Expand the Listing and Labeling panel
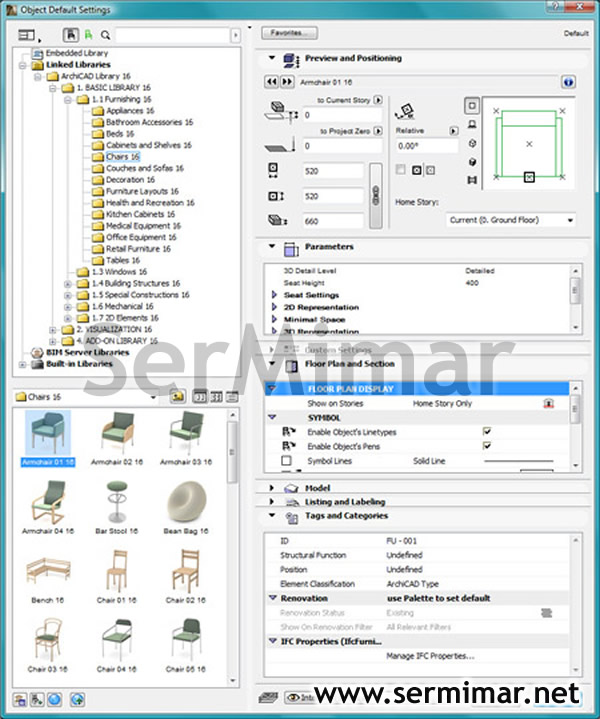This screenshot has width=600, height=719. pyautogui.click(x=272, y=502)
